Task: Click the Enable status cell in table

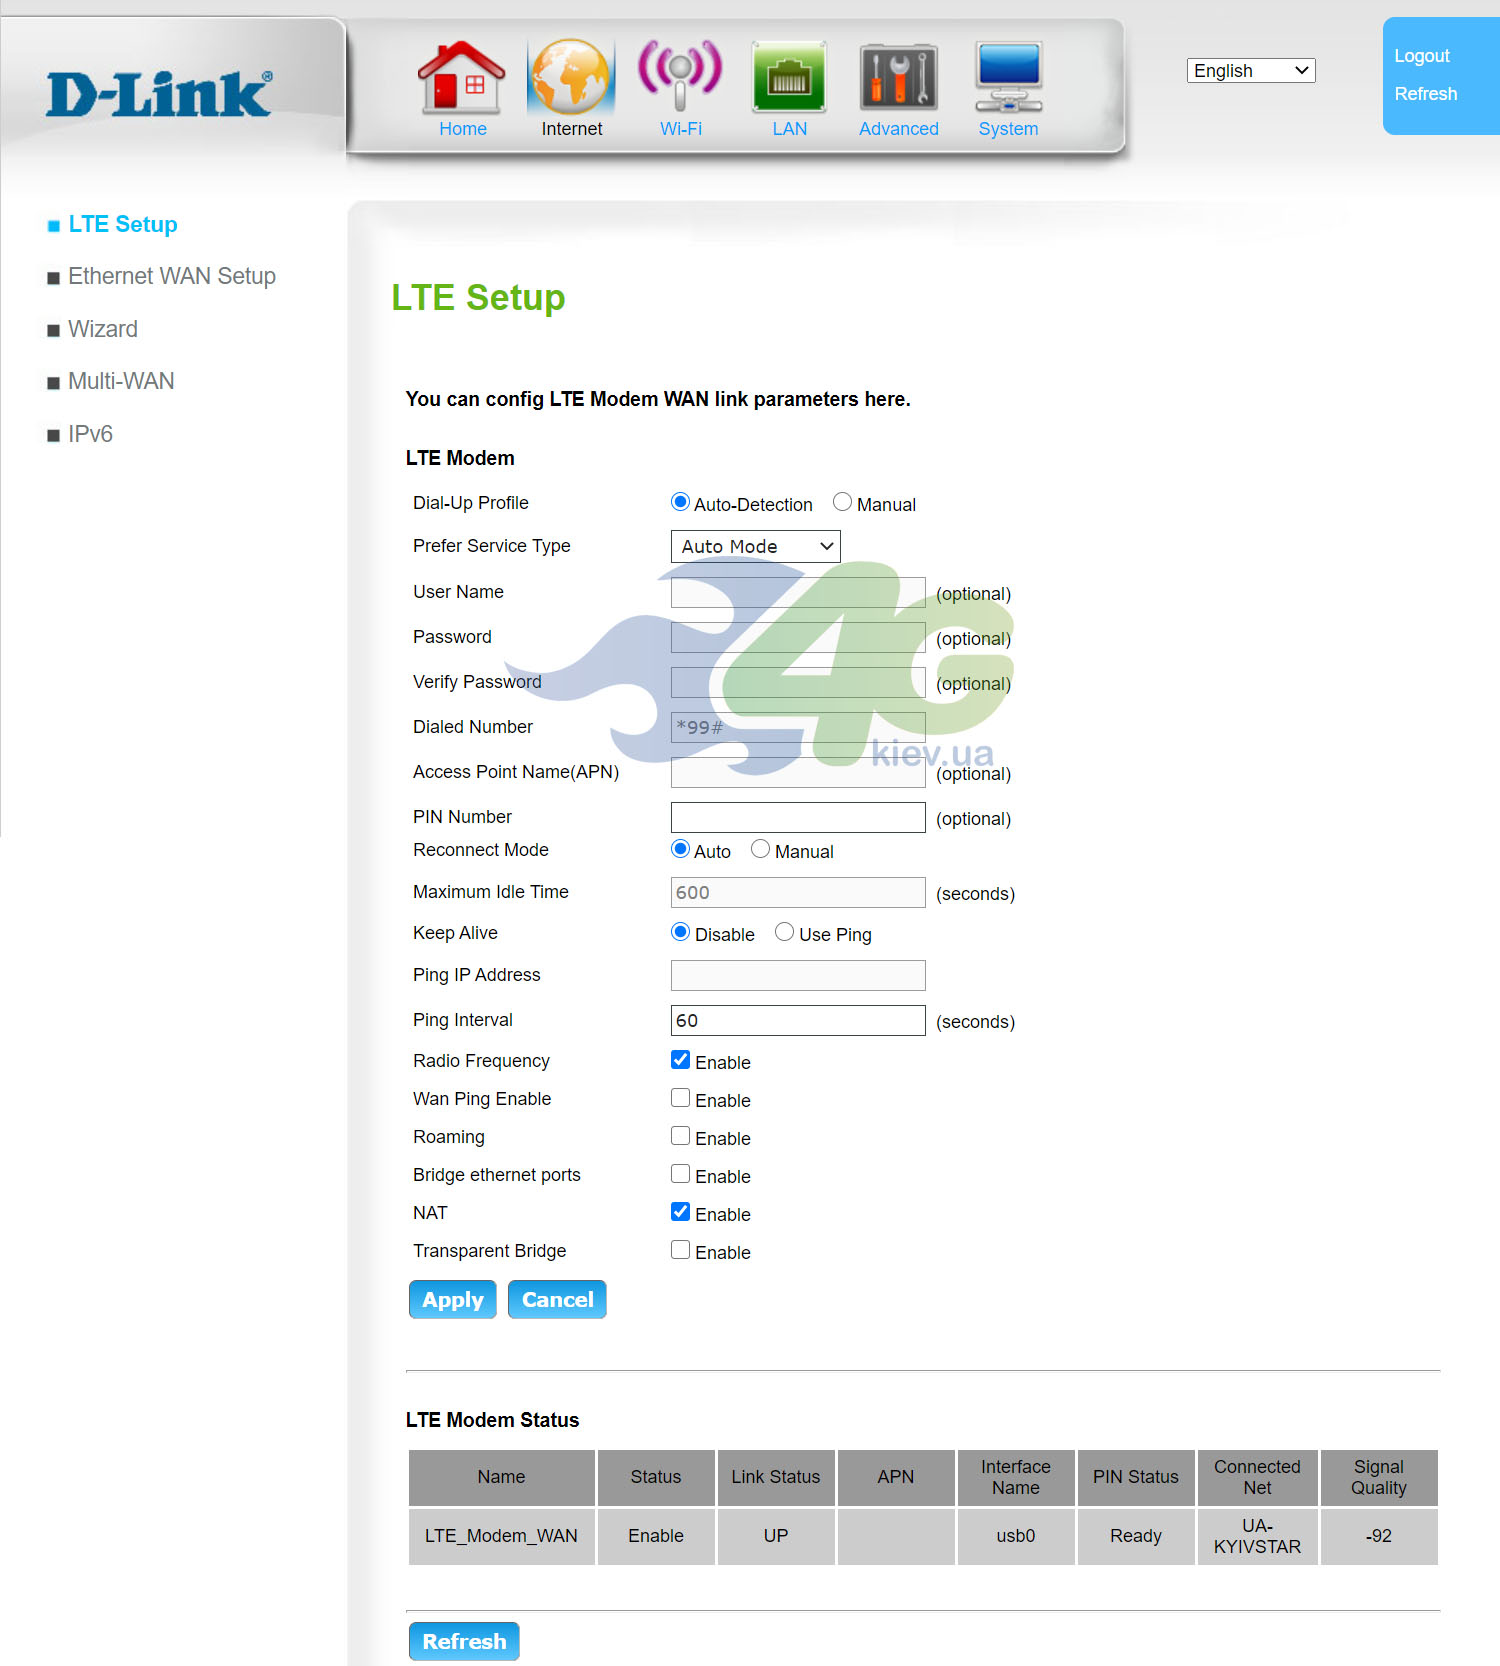Action: tap(656, 1536)
